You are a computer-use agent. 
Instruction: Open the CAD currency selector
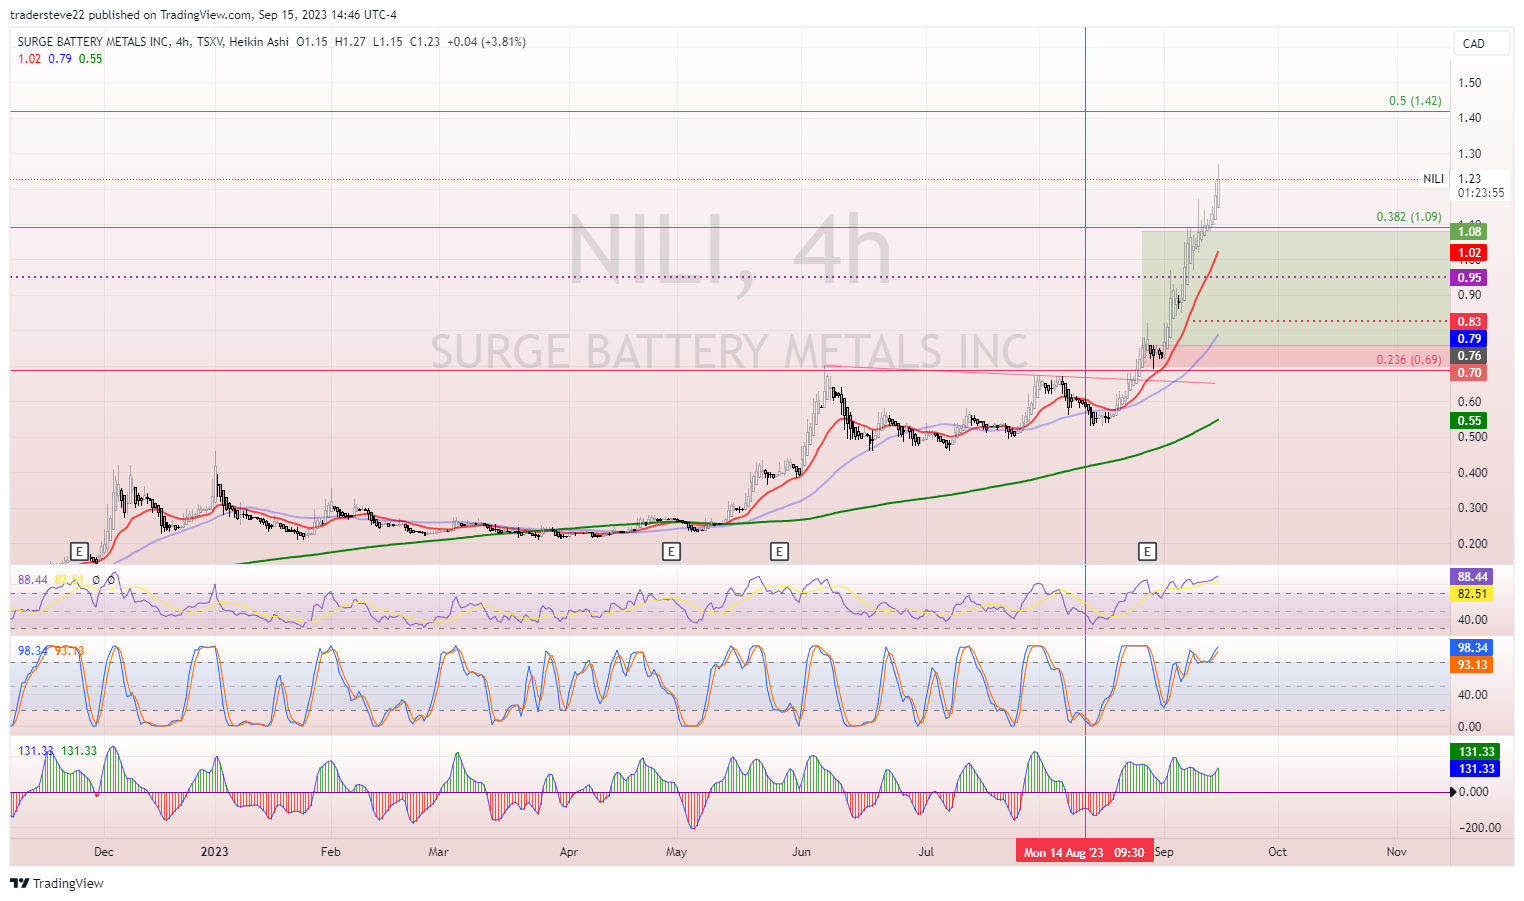coord(1481,43)
